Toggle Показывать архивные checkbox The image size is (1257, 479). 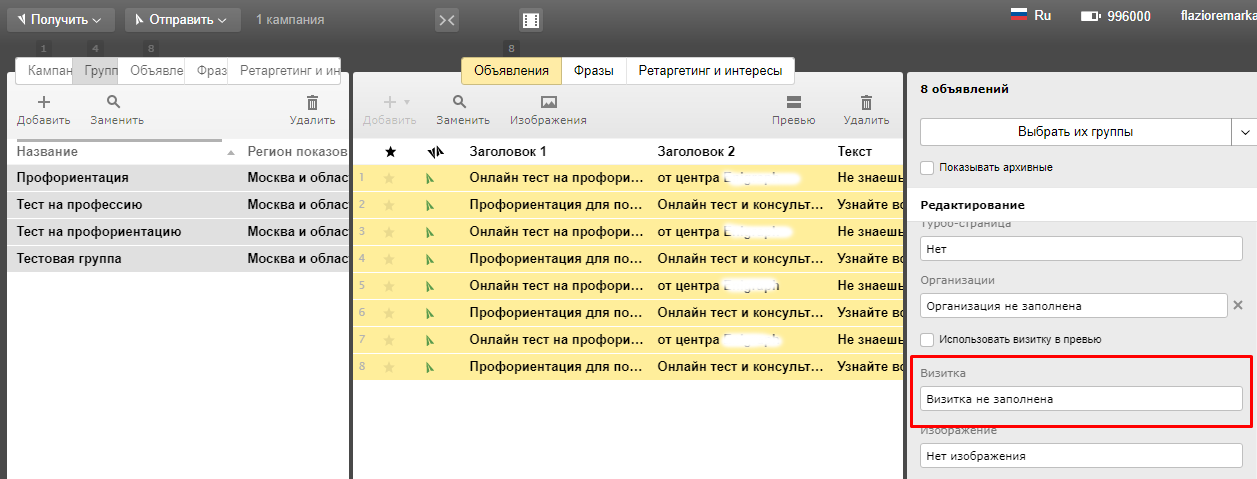tap(927, 167)
